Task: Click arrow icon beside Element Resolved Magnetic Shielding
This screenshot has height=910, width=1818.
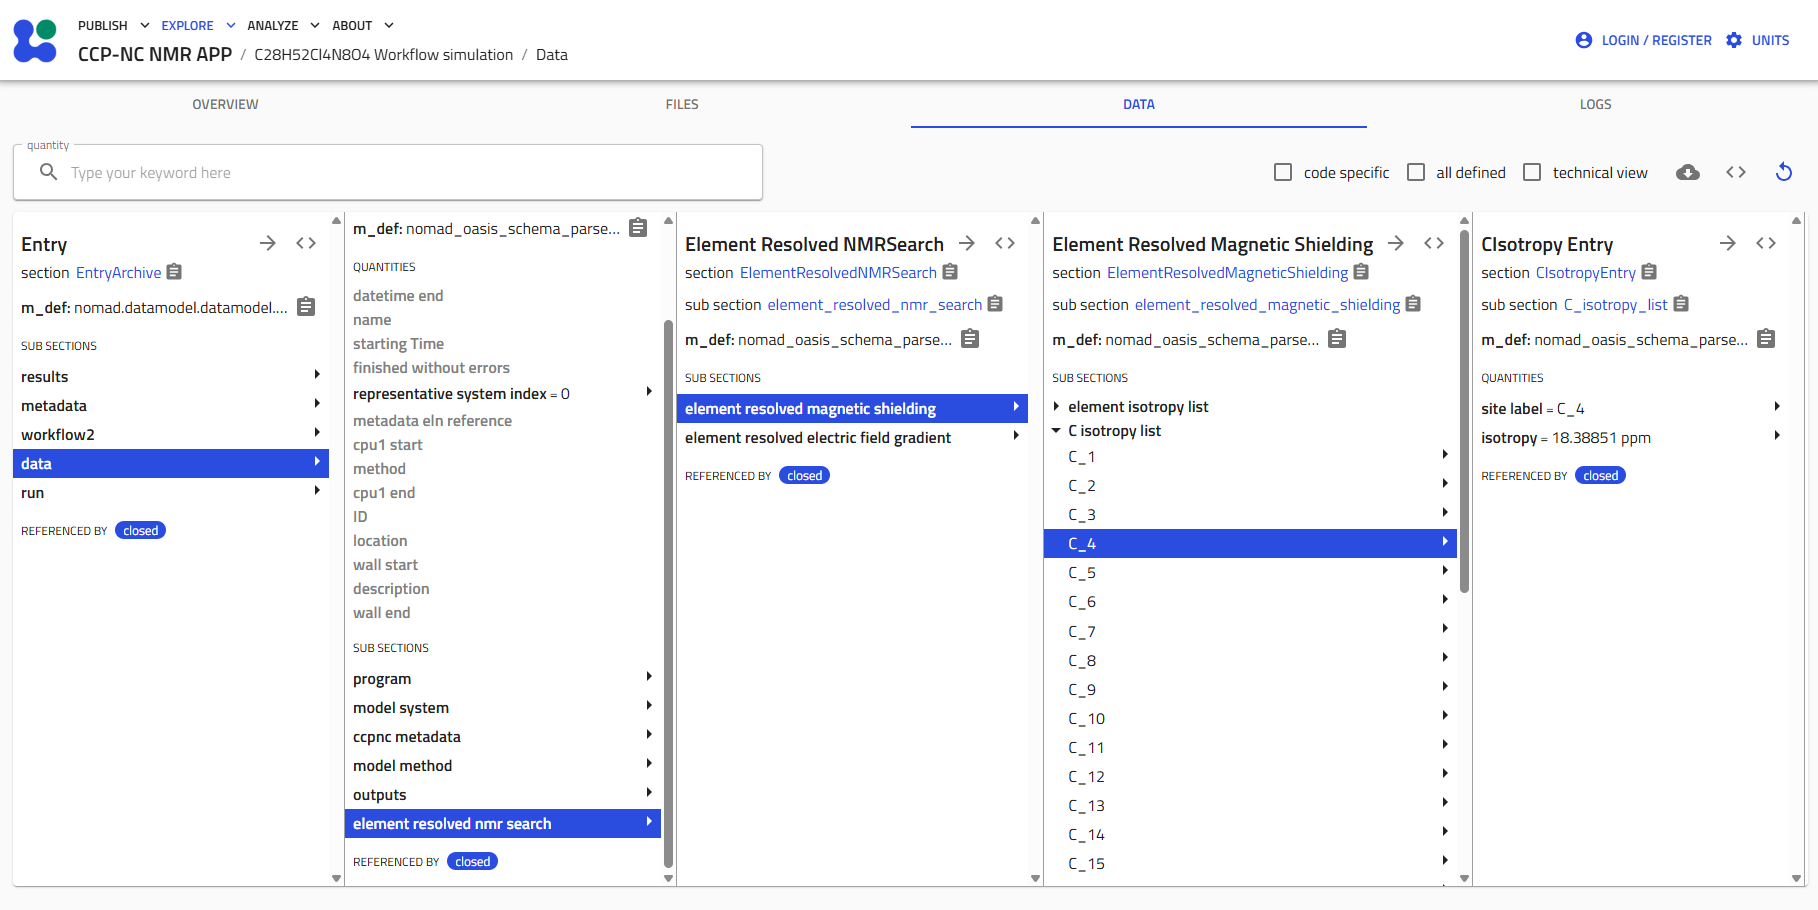Action: point(1396,243)
